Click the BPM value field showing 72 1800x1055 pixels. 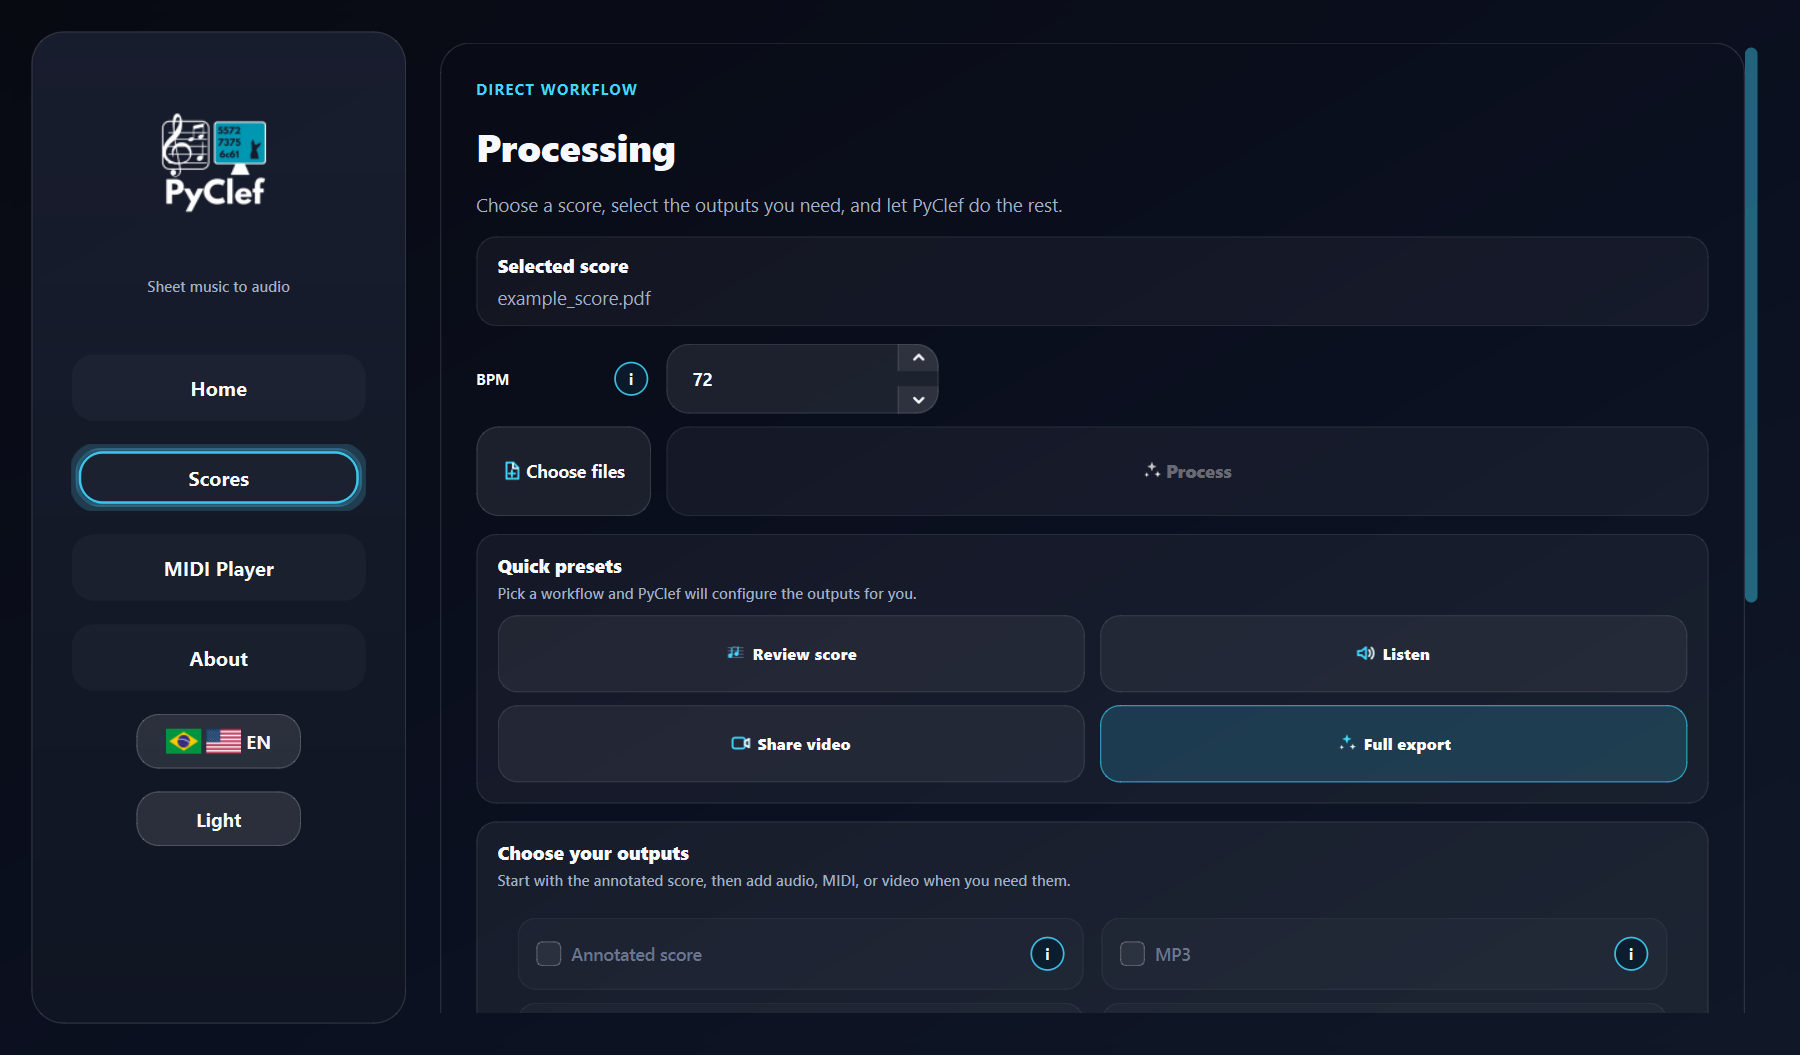[782, 379]
